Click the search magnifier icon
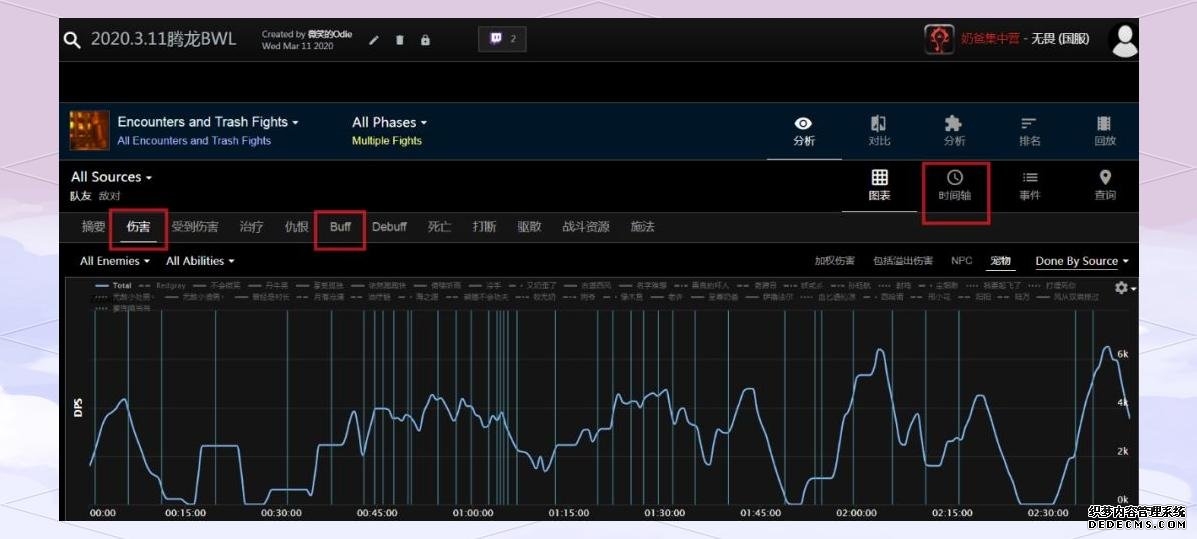This screenshot has width=1197, height=539. 72,40
